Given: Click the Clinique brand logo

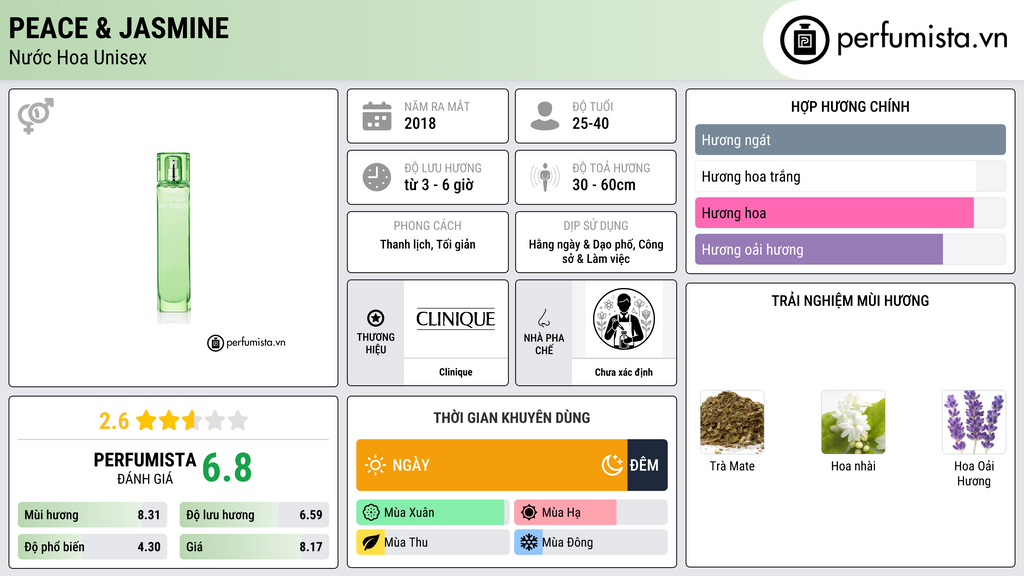Looking at the screenshot, I should [455, 319].
